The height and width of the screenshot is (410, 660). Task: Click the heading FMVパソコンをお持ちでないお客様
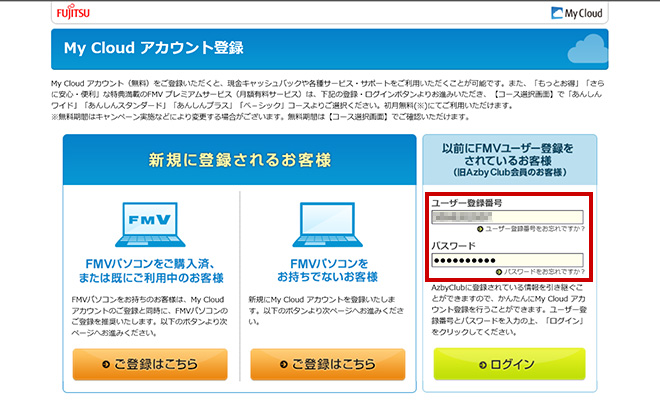pos(328,270)
